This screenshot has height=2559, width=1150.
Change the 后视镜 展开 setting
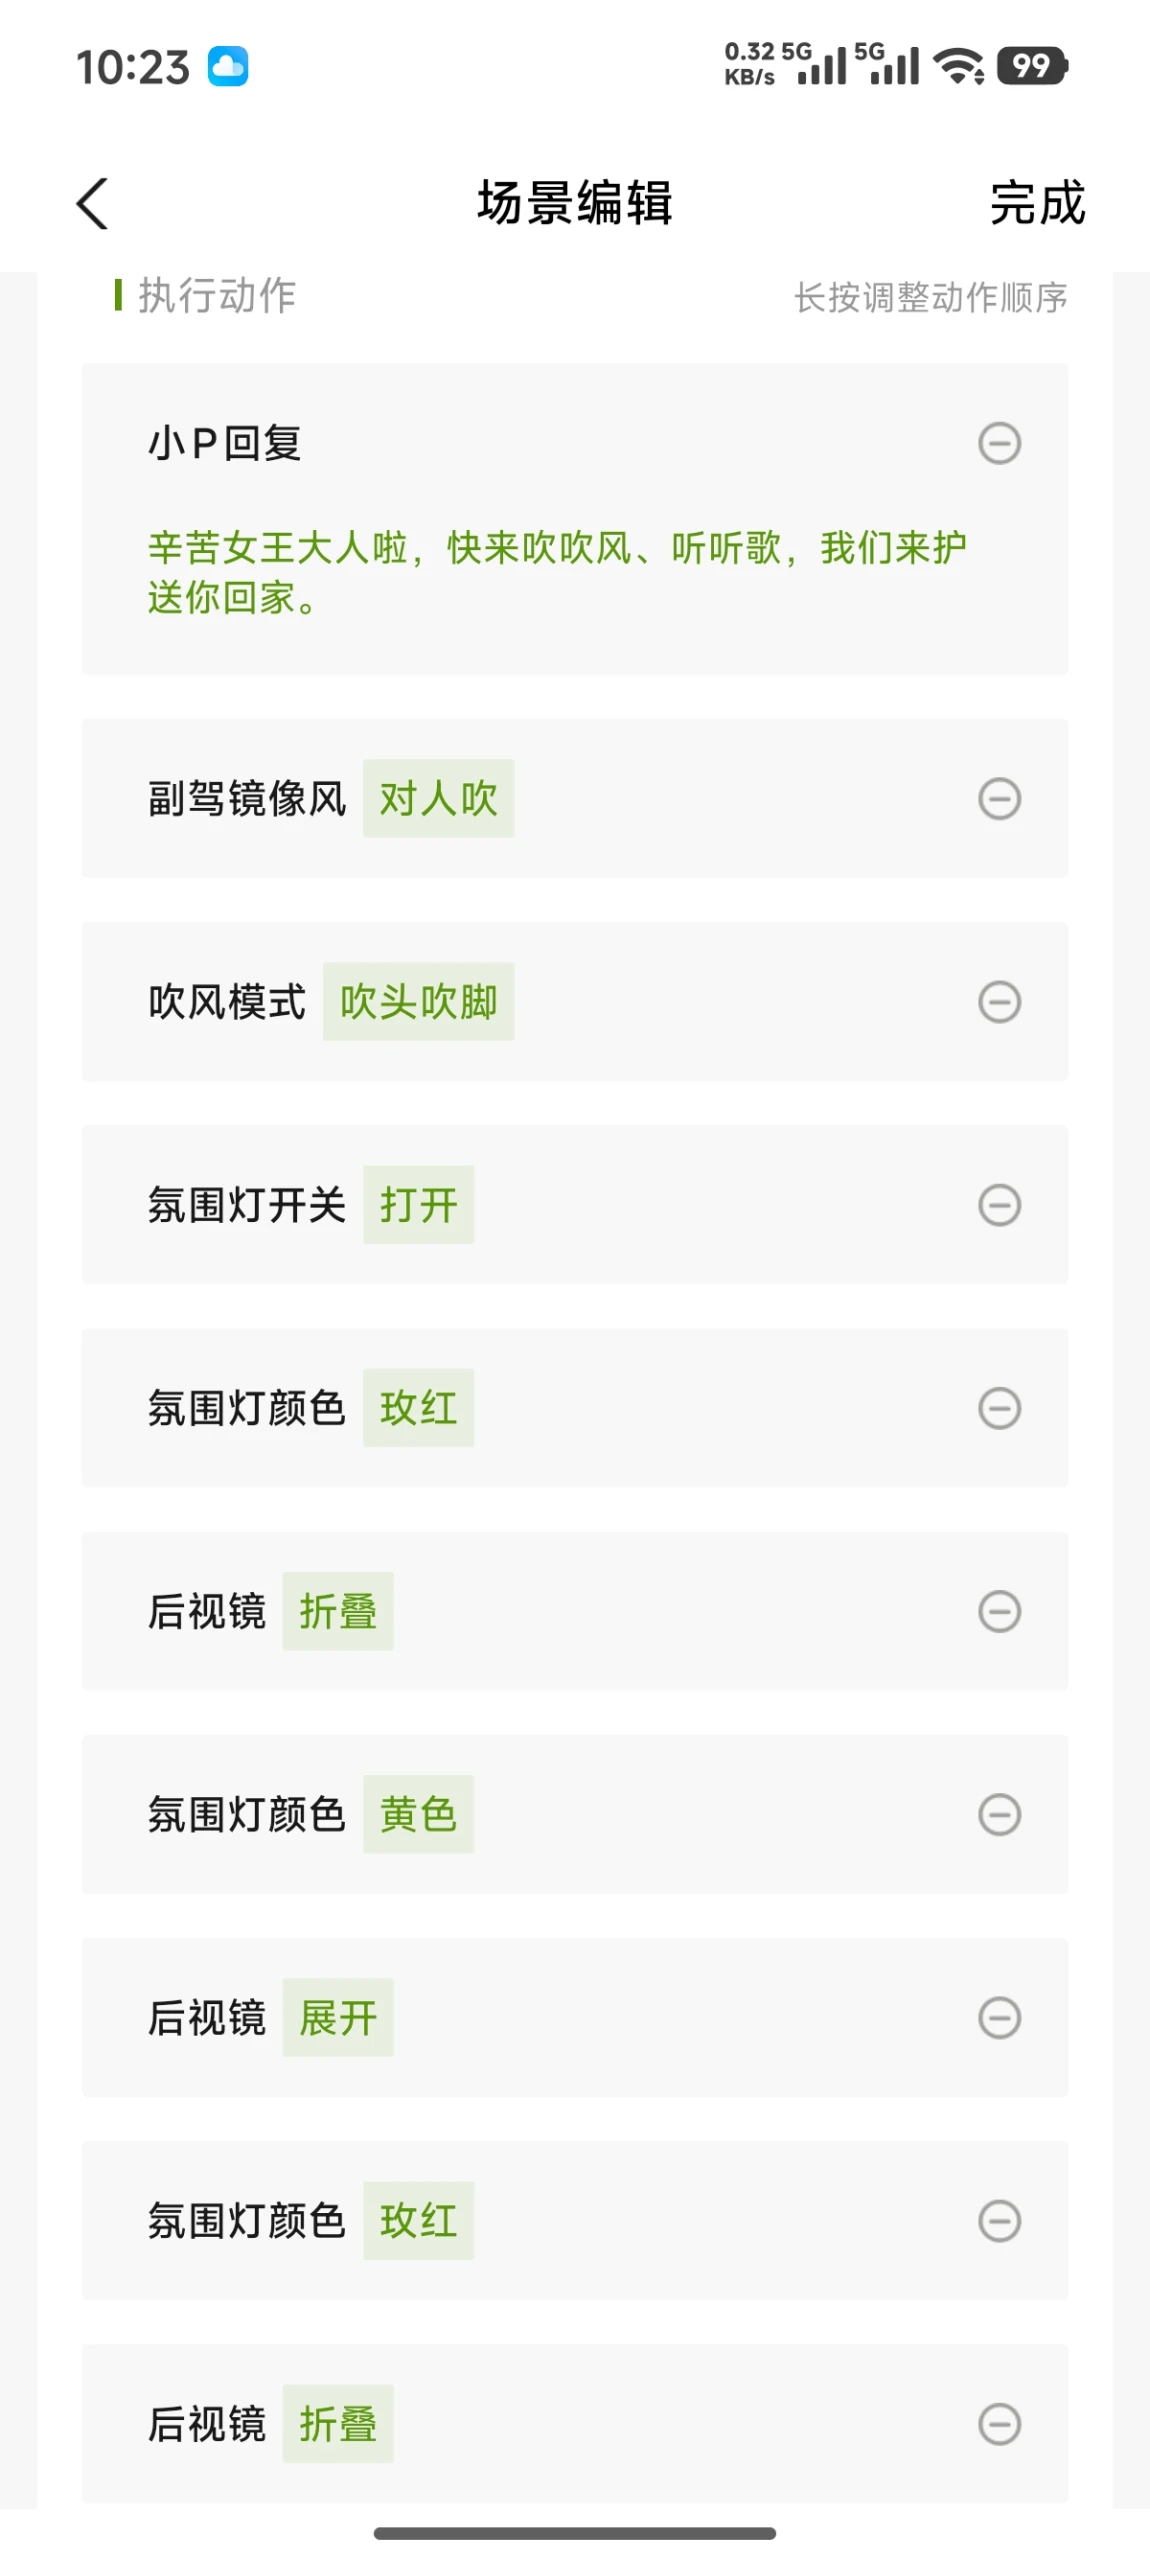point(338,2016)
